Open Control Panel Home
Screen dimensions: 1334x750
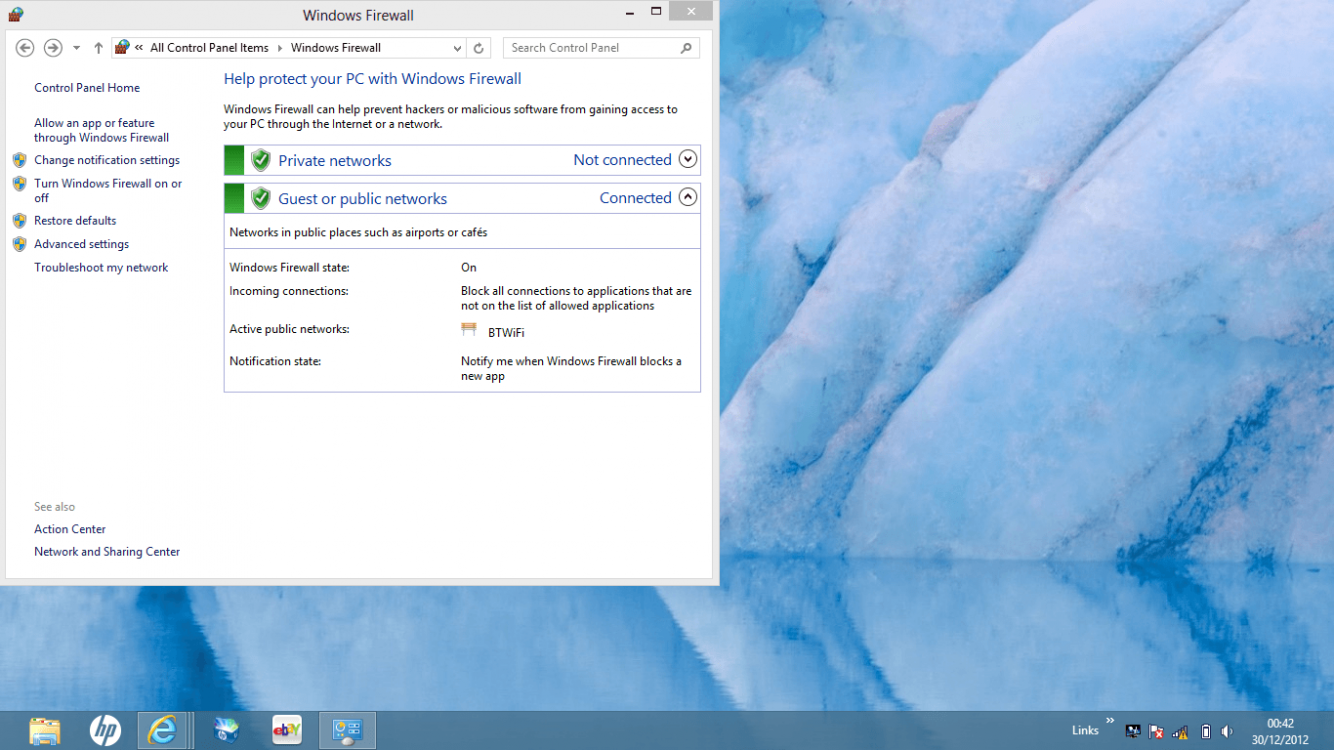click(x=87, y=88)
